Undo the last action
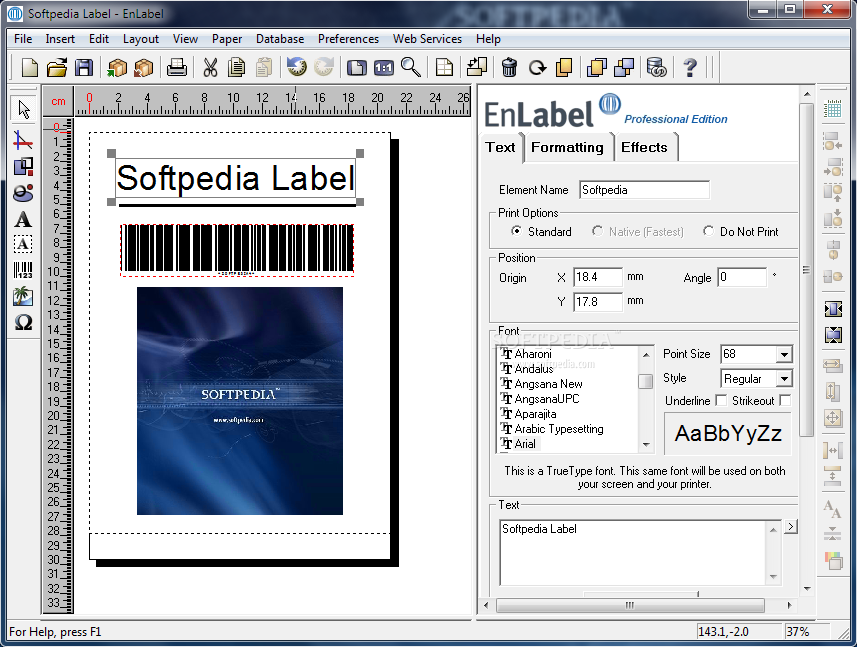The image size is (857, 647). pos(297,68)
